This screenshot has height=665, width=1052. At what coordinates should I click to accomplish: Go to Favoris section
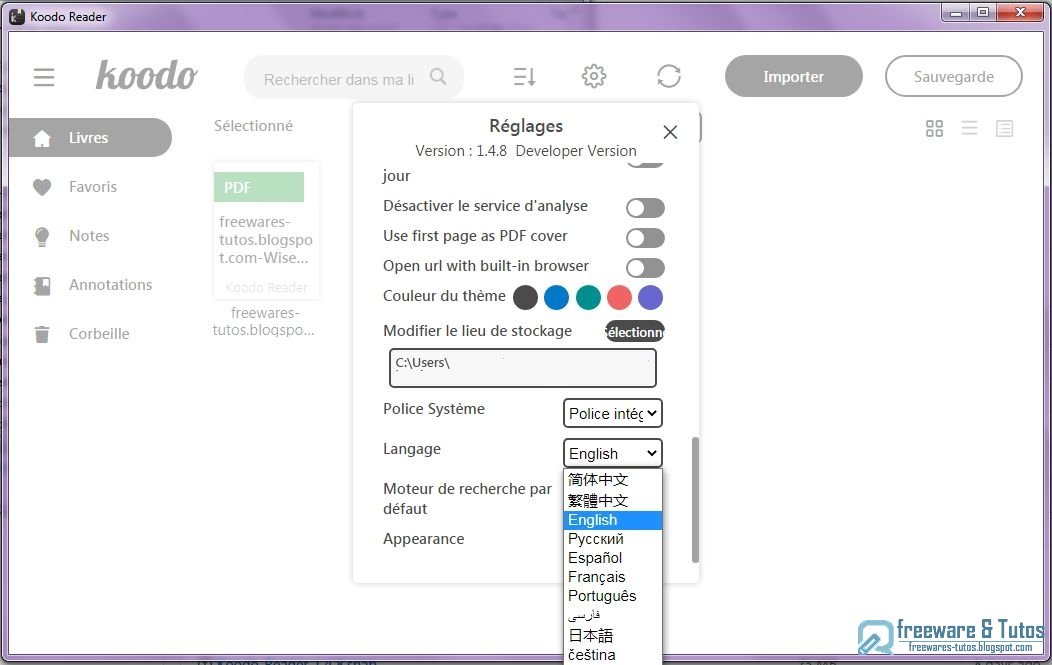[x=93, y=187]
